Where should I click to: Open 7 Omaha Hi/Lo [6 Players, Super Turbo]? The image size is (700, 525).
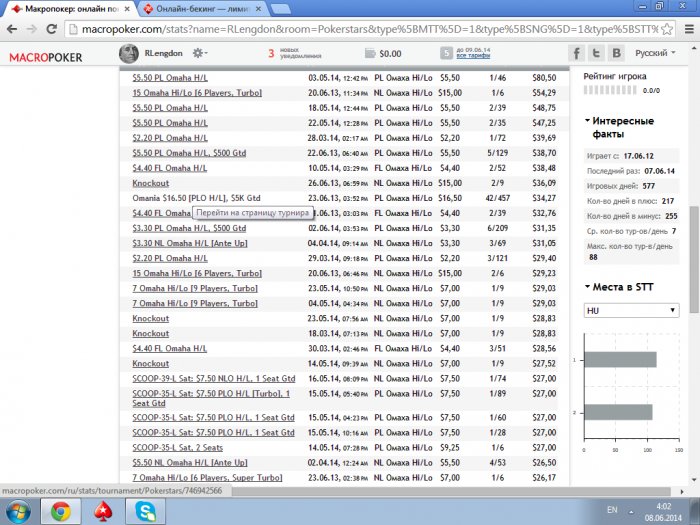point(207,478)
